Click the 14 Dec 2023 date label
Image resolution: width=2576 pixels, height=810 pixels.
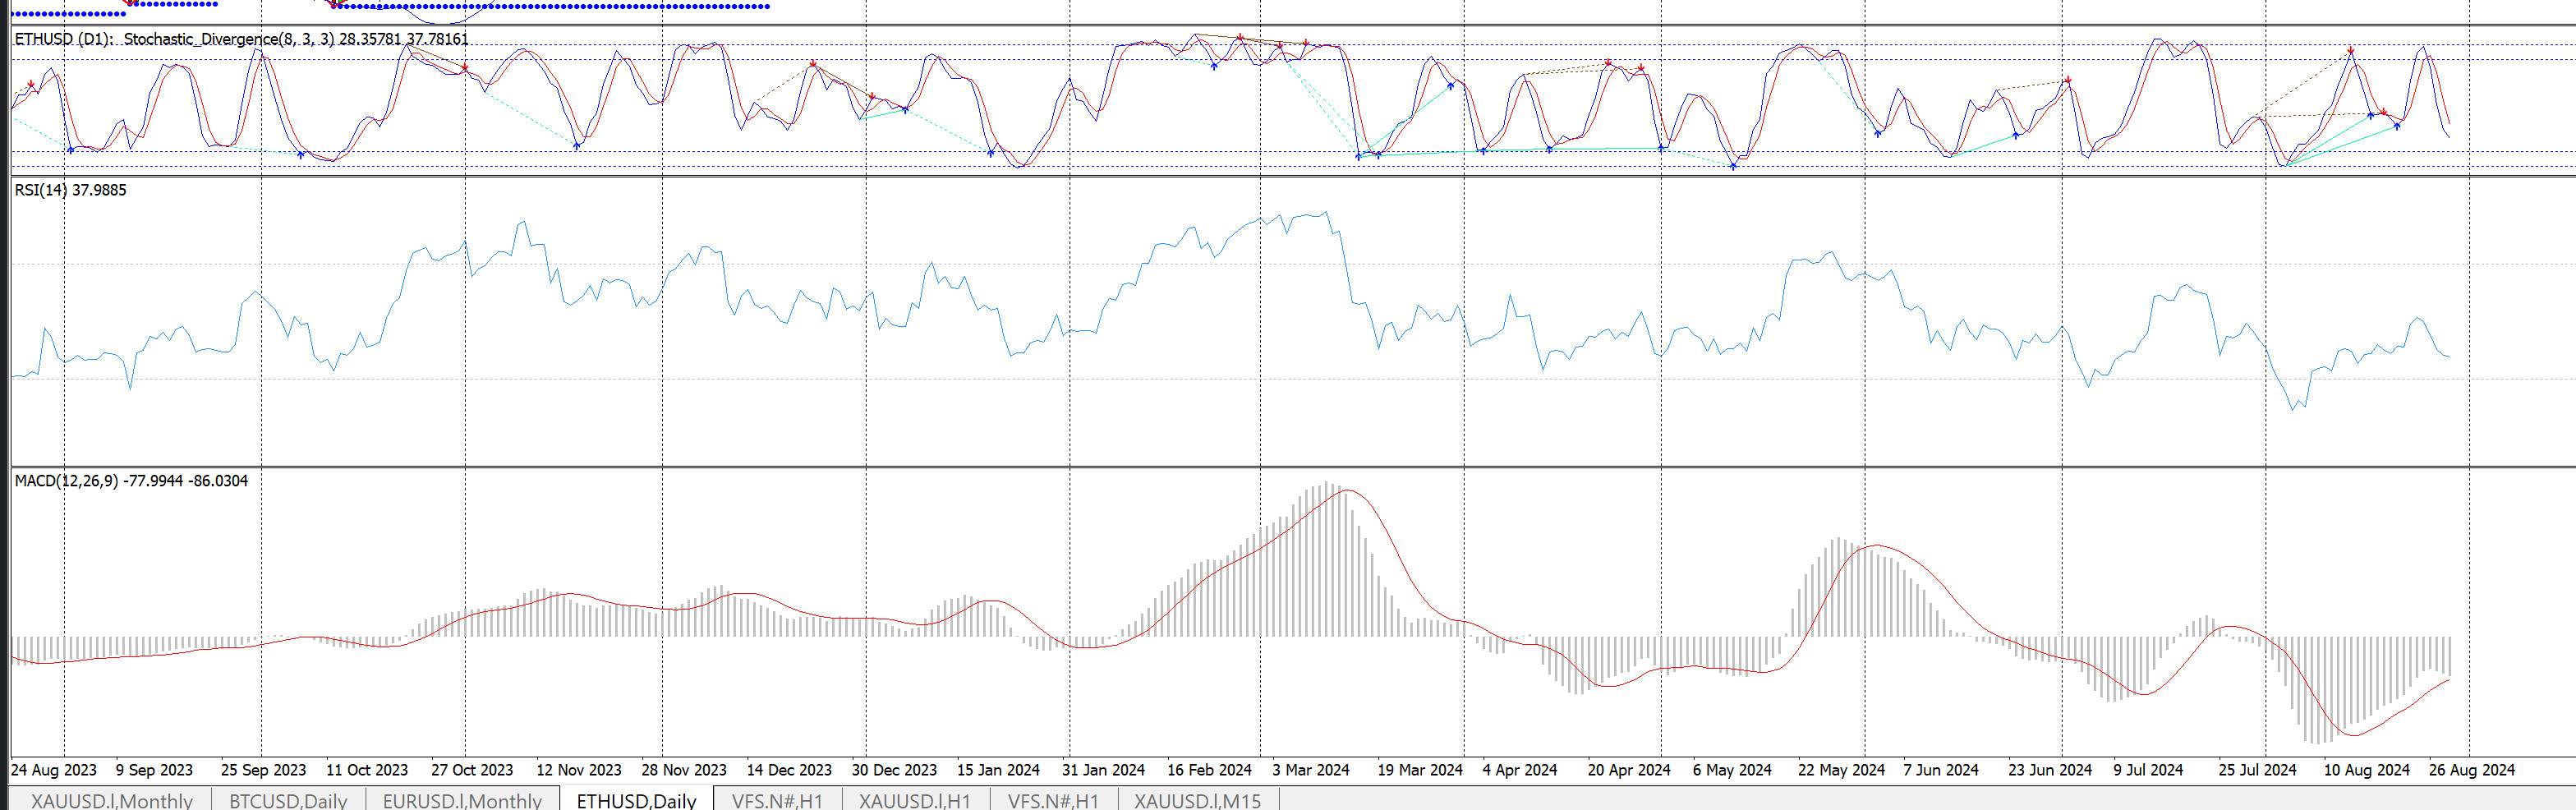click(x=789, y=770)
